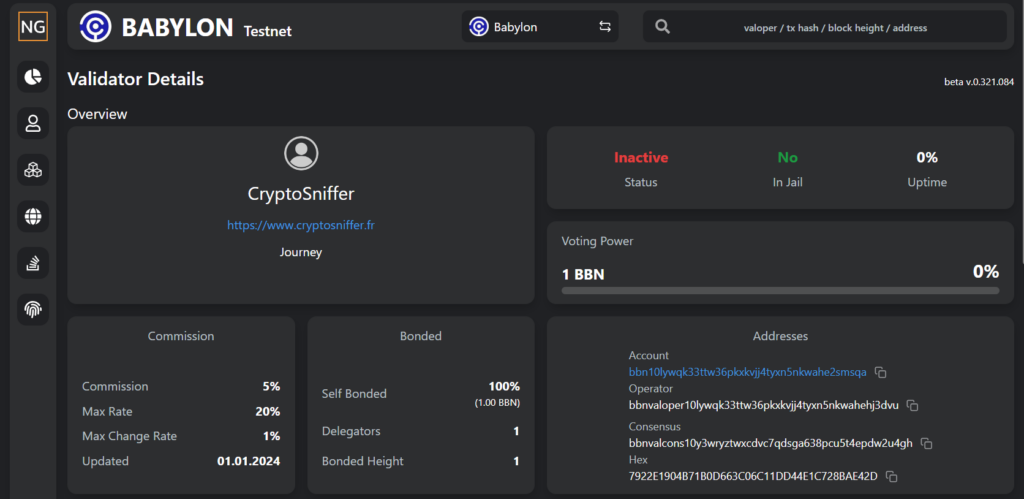Click the Voting Power progress bar
This screenshot has height=499, width=1024.
780,290
